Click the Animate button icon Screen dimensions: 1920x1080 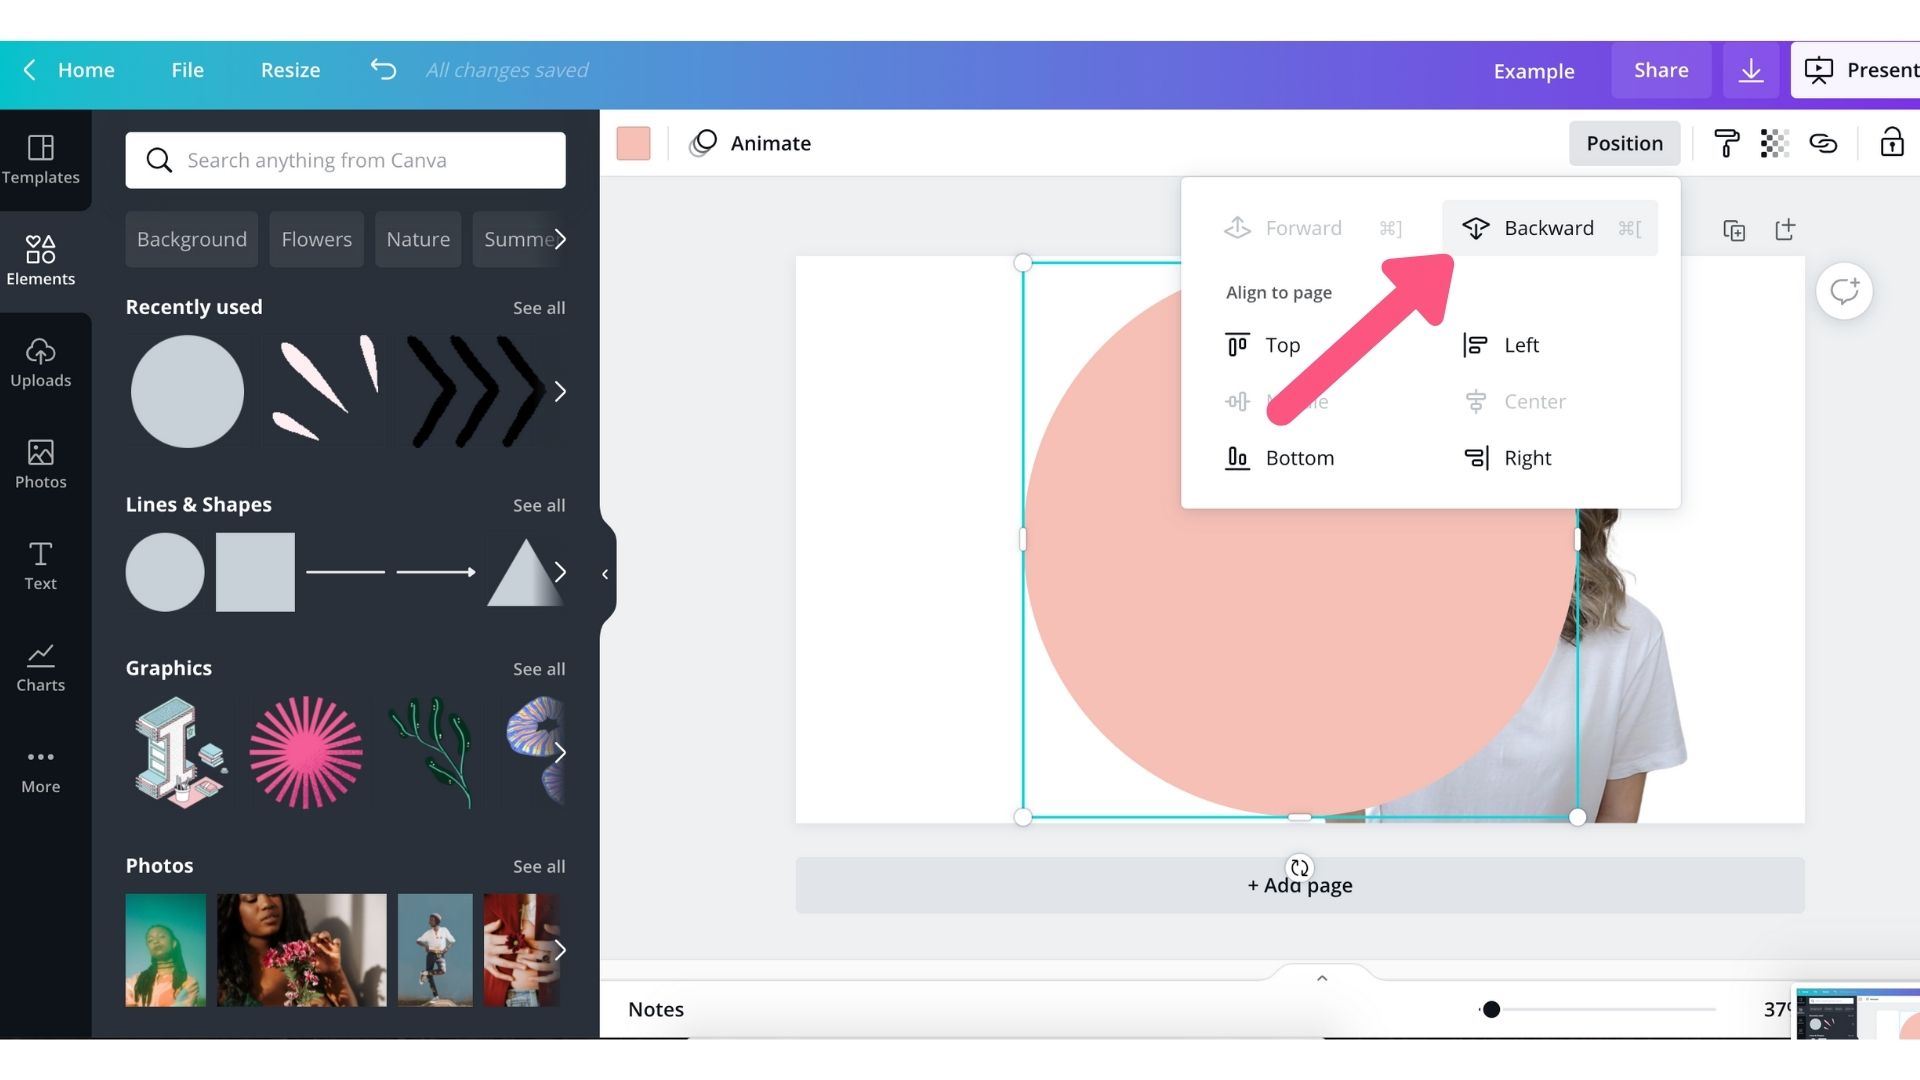coord(704,142)
